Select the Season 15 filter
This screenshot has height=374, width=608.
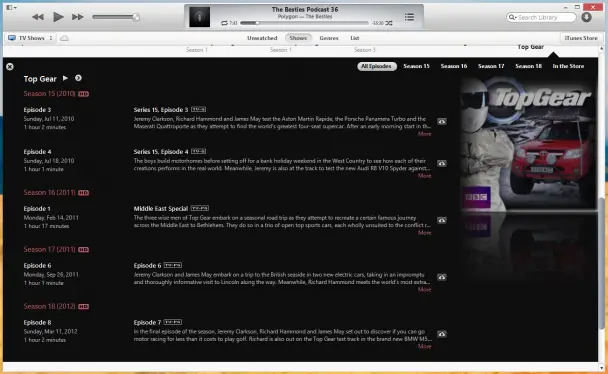[x=416, y=66]
